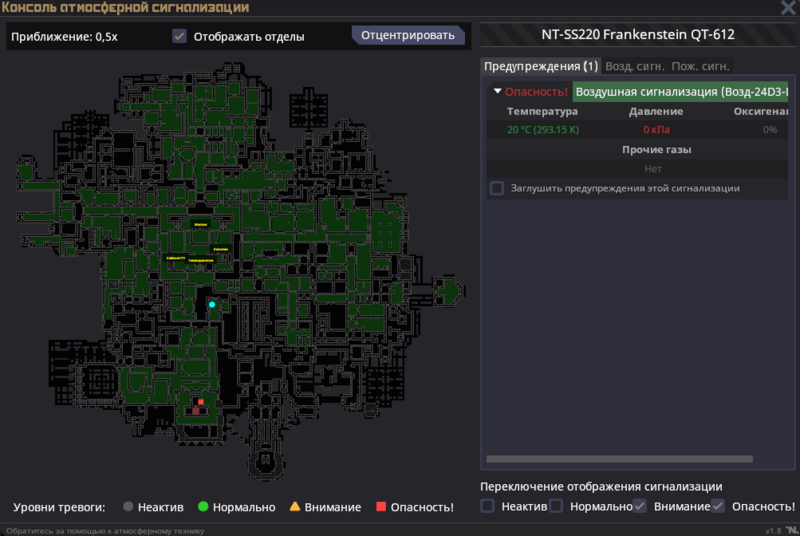
Task: Click the cyan console marker on the map
Action: coord(212,304)
